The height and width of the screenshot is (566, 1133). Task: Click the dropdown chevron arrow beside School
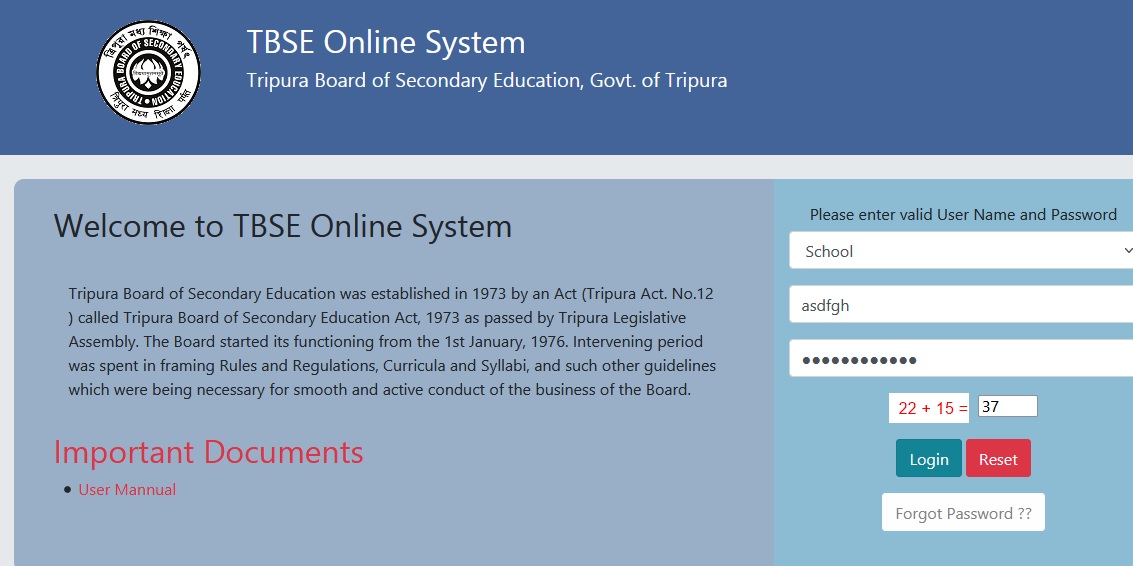tap(1127, 251)
